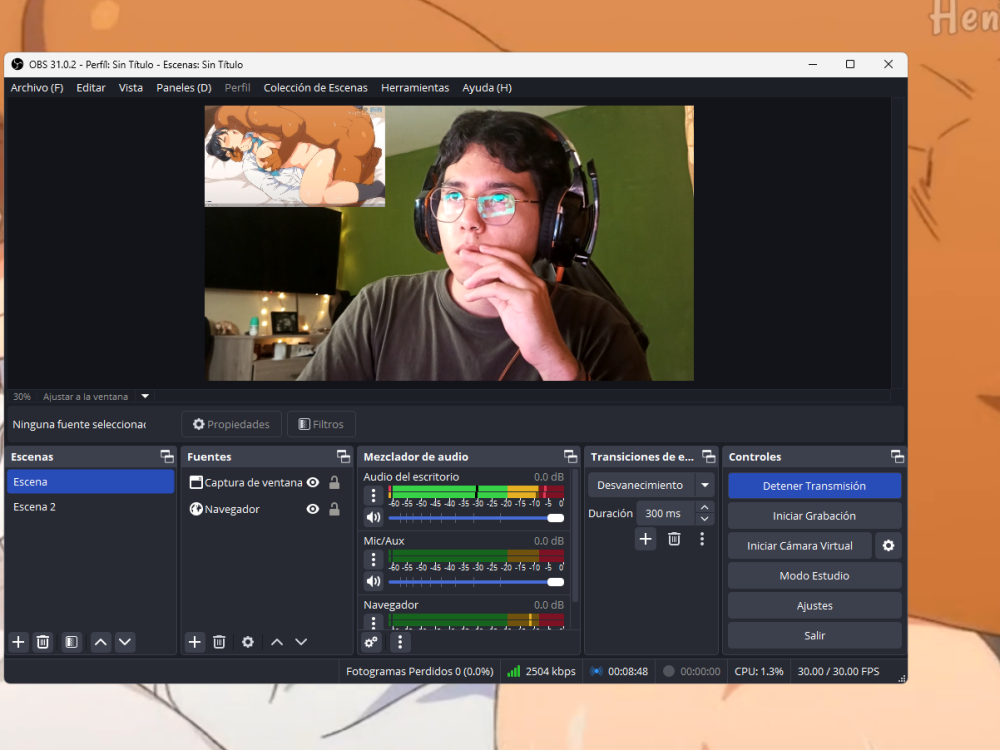Click Iniciar Grabación button
Viewport: 1000px width, 750px height.
click(x=814, y=515)
